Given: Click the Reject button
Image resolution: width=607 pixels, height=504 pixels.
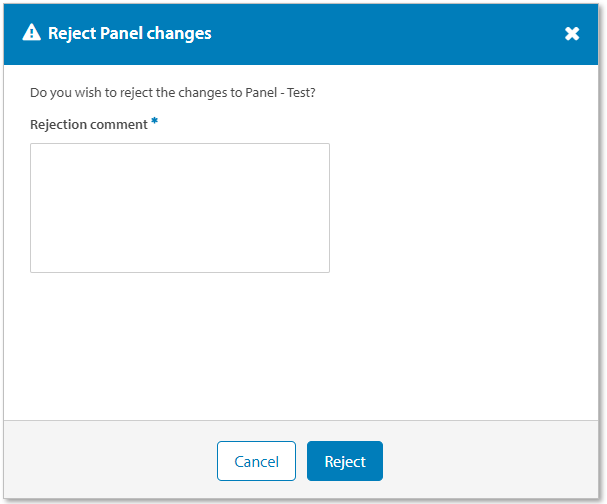Looking at the screenshot, I should pos(345,461).
